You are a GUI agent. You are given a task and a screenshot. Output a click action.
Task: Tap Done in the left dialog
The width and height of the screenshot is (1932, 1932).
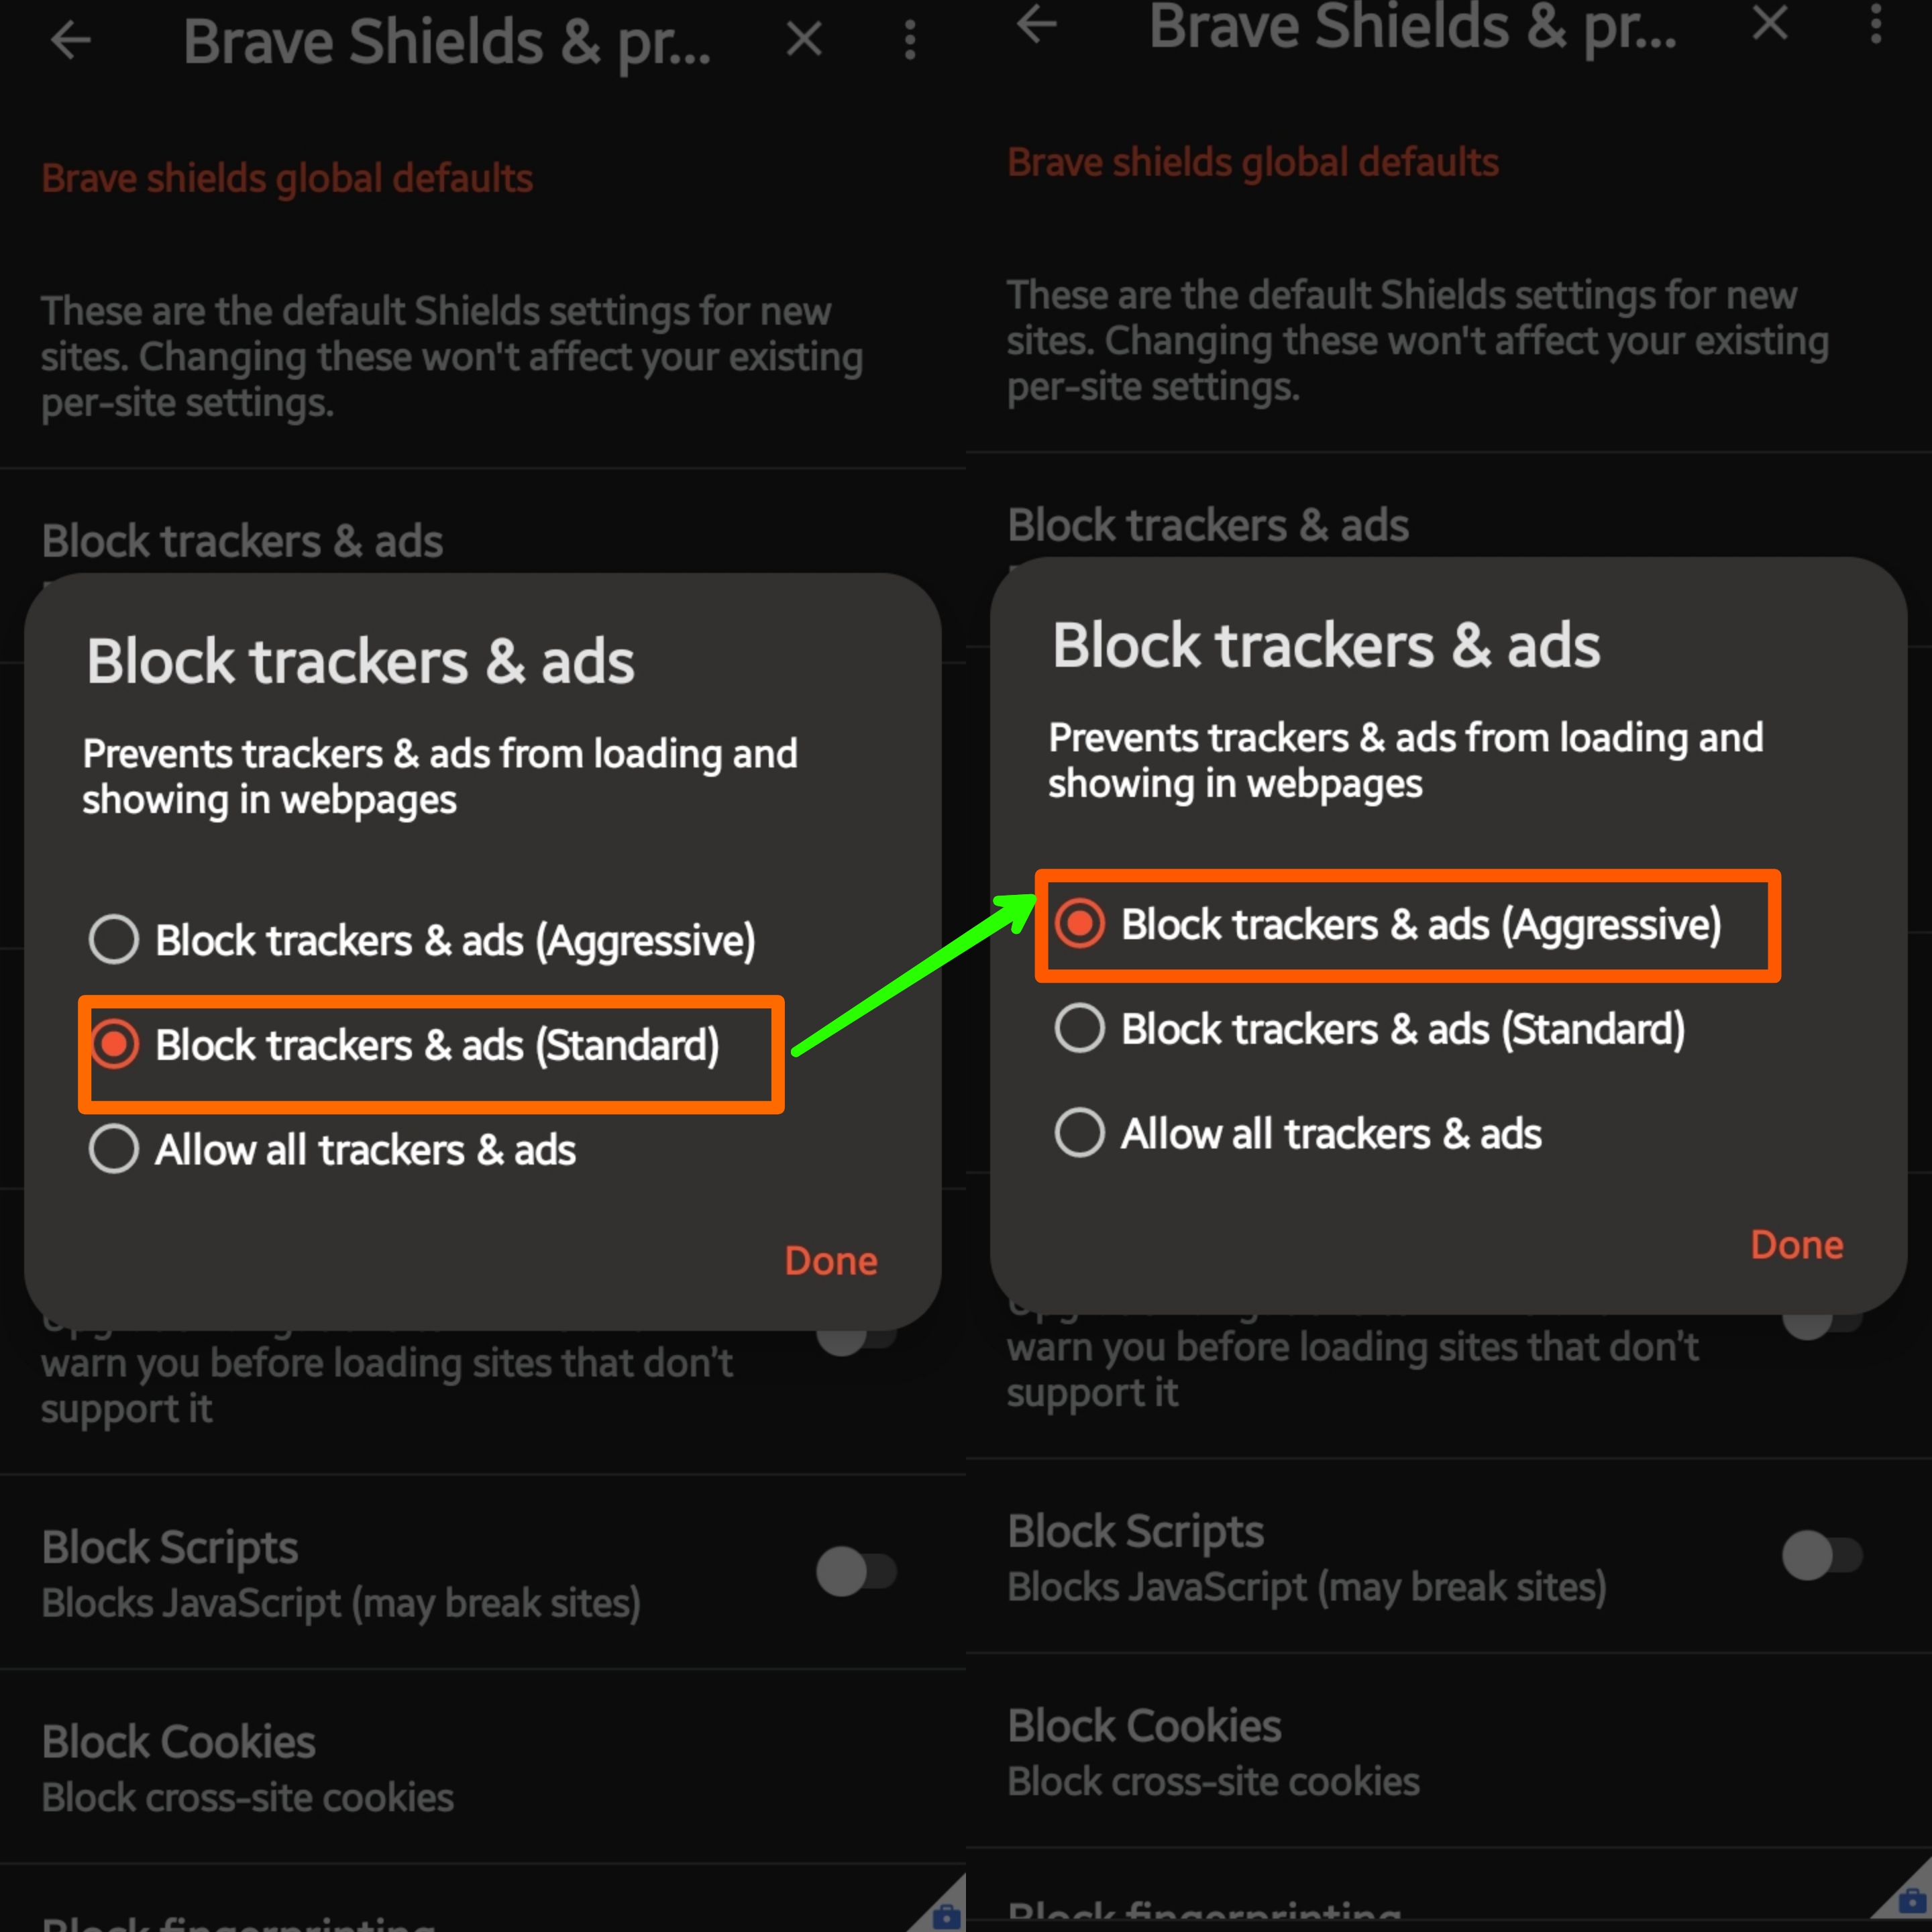click(x=831, y=1261)
